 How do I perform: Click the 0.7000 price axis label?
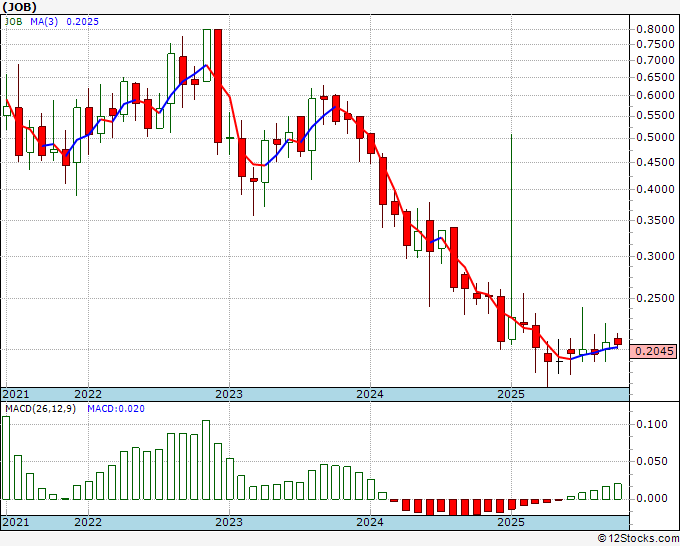(655, 60)
